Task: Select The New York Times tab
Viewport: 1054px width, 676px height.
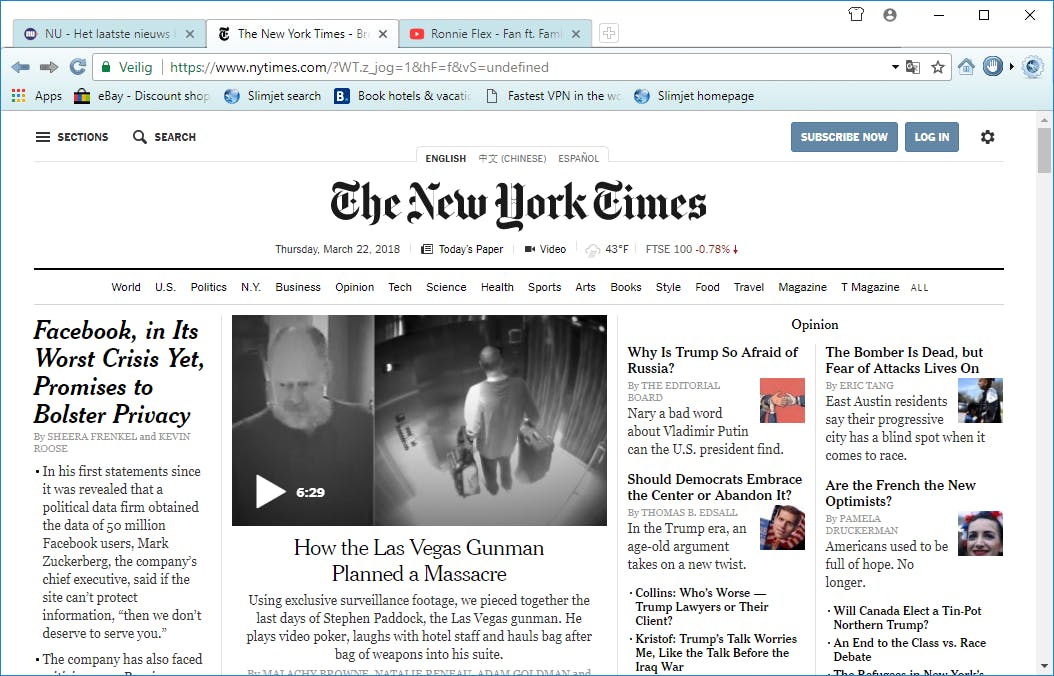Action: pyautogui.click(x=302, y=34)
